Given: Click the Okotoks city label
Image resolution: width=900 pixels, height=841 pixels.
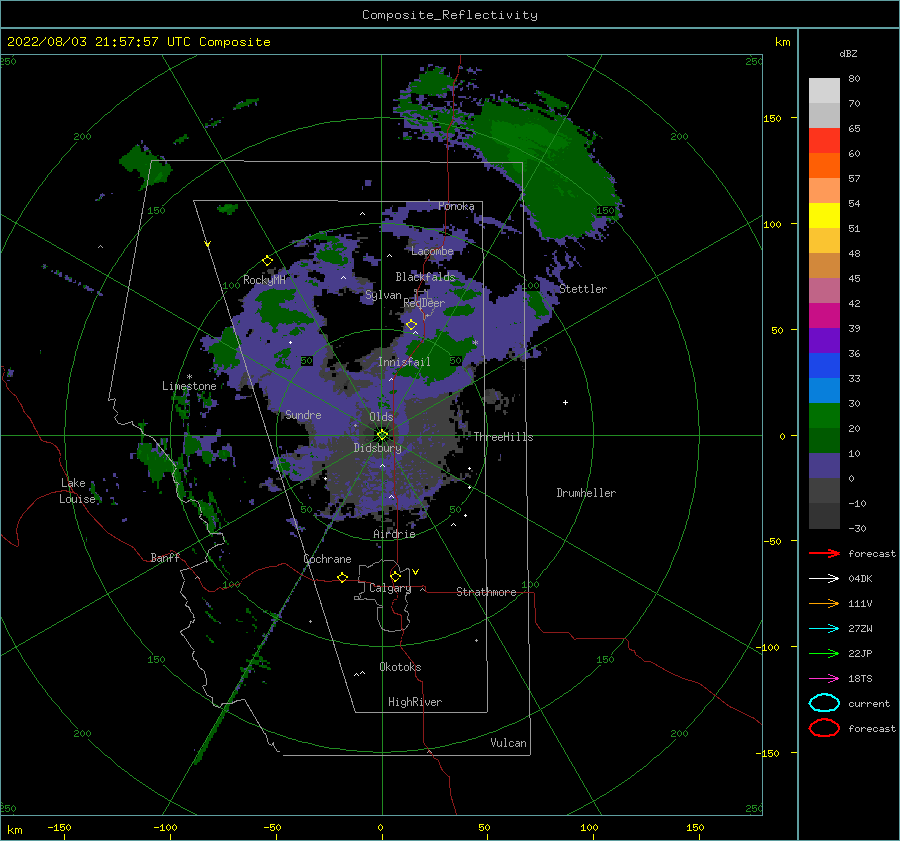Looking at the screenshot, I should (x=400, y=667).
